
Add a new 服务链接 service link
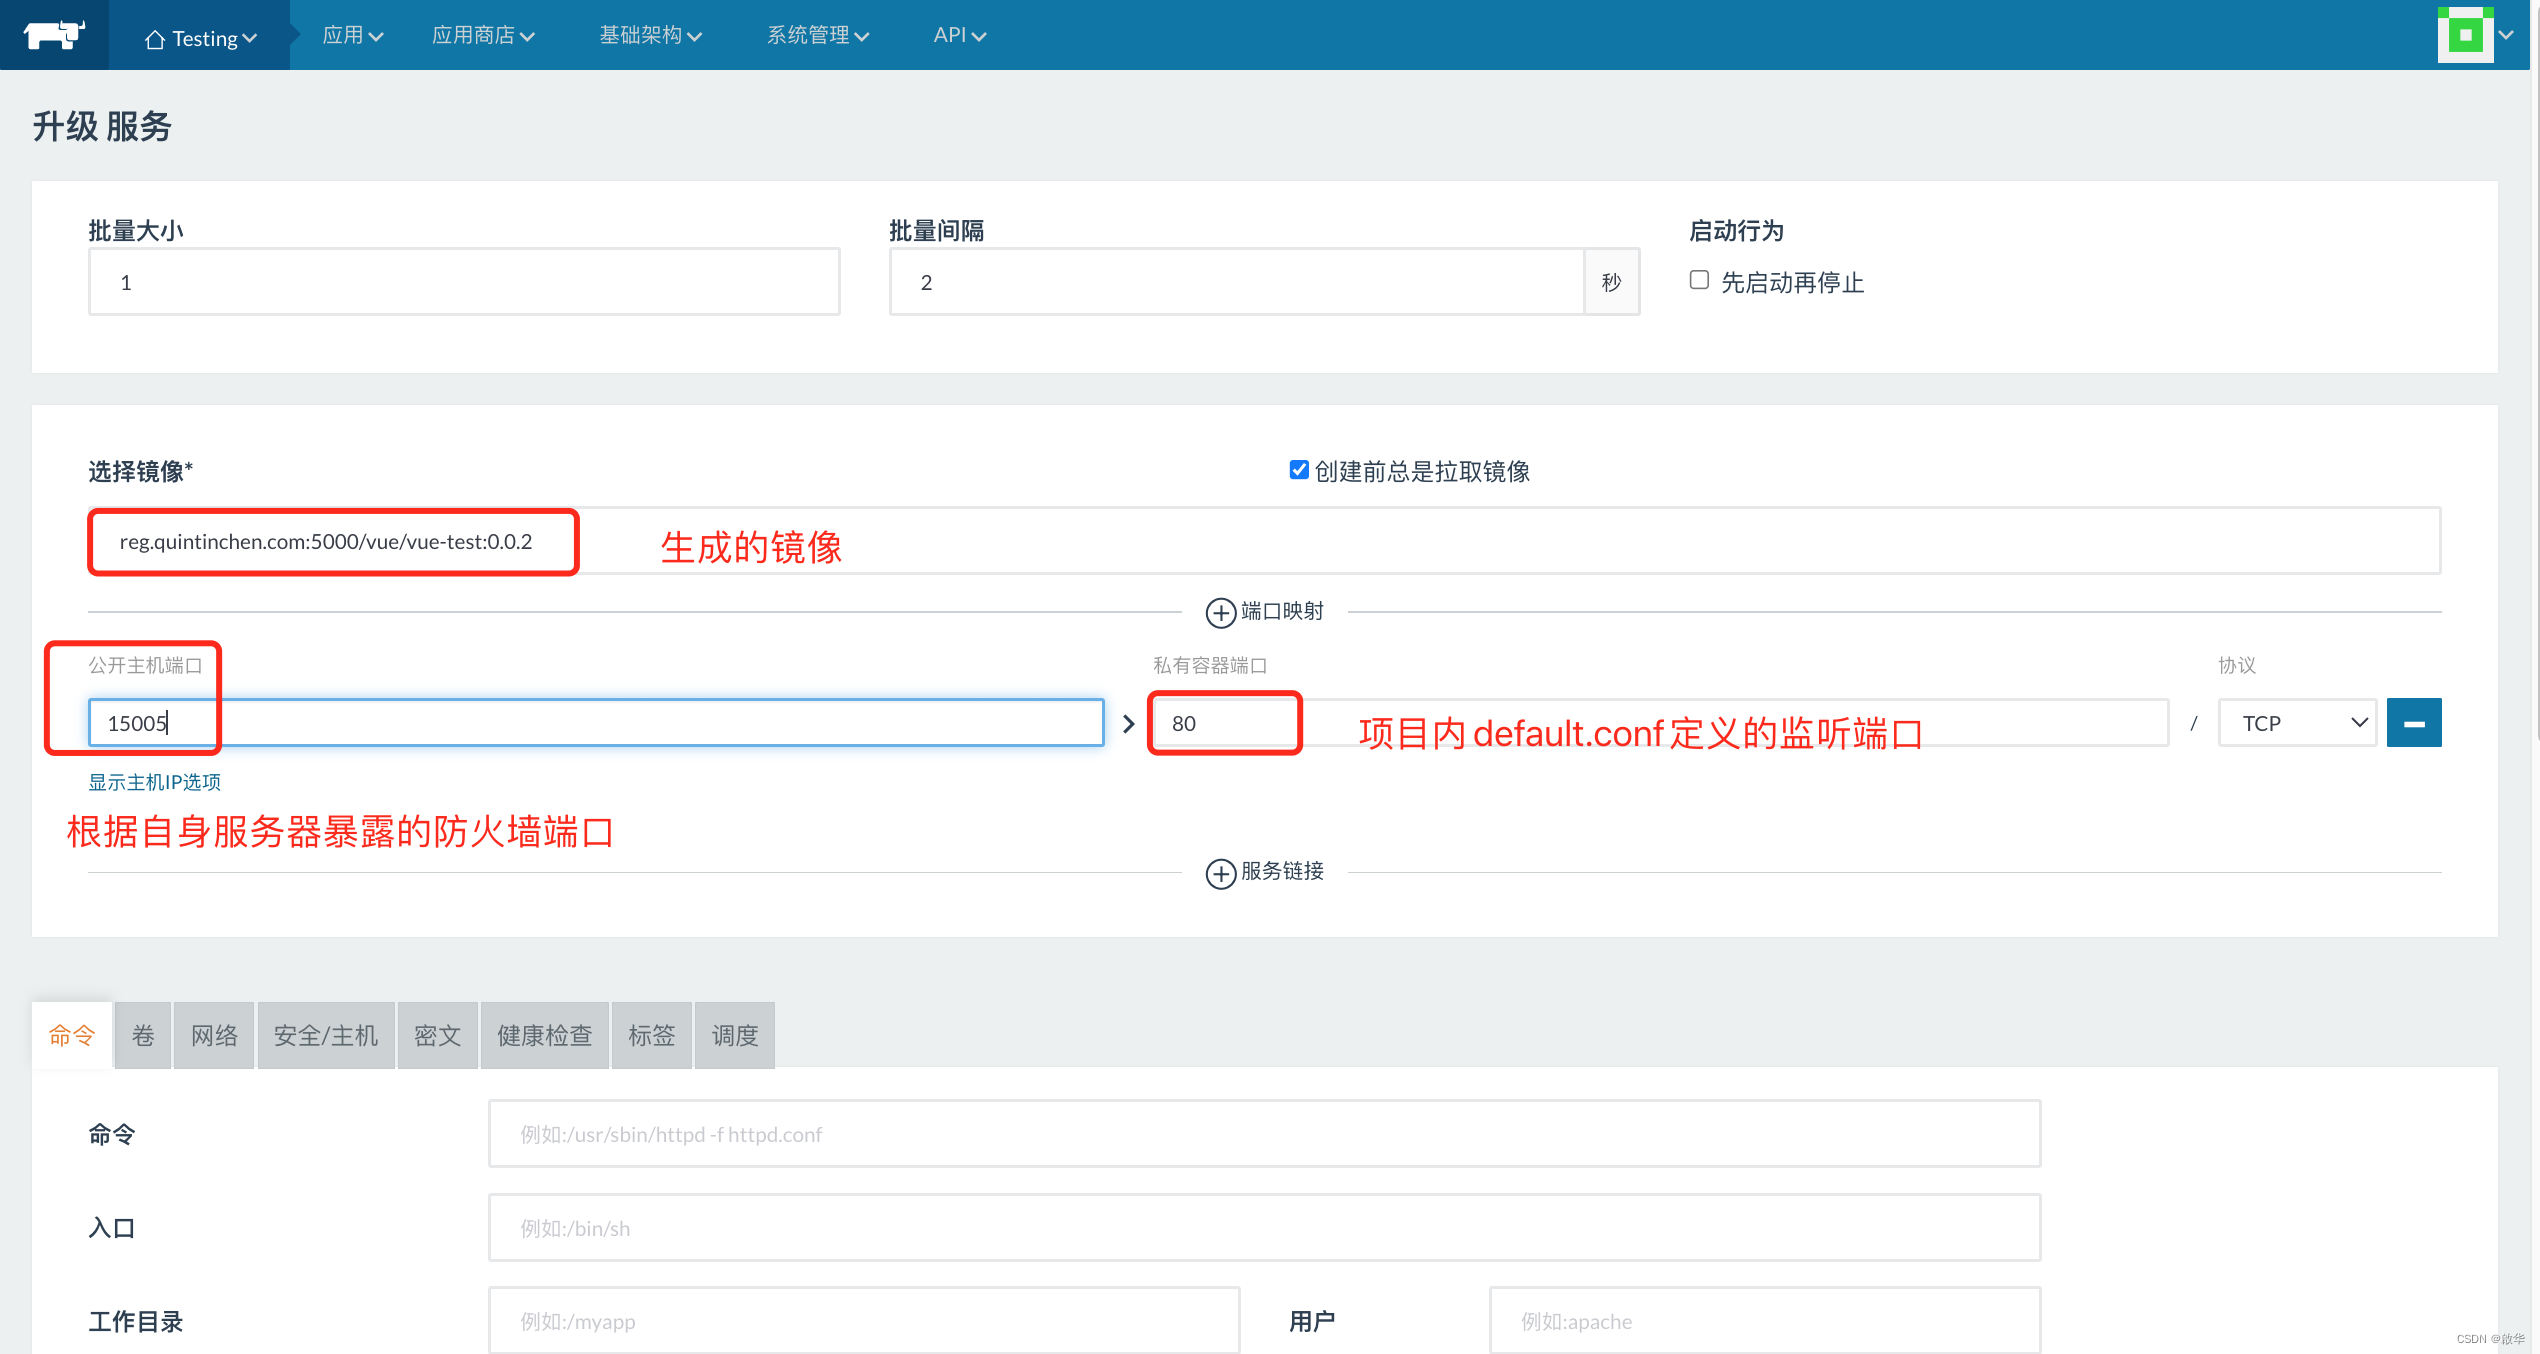point(1264,872)
